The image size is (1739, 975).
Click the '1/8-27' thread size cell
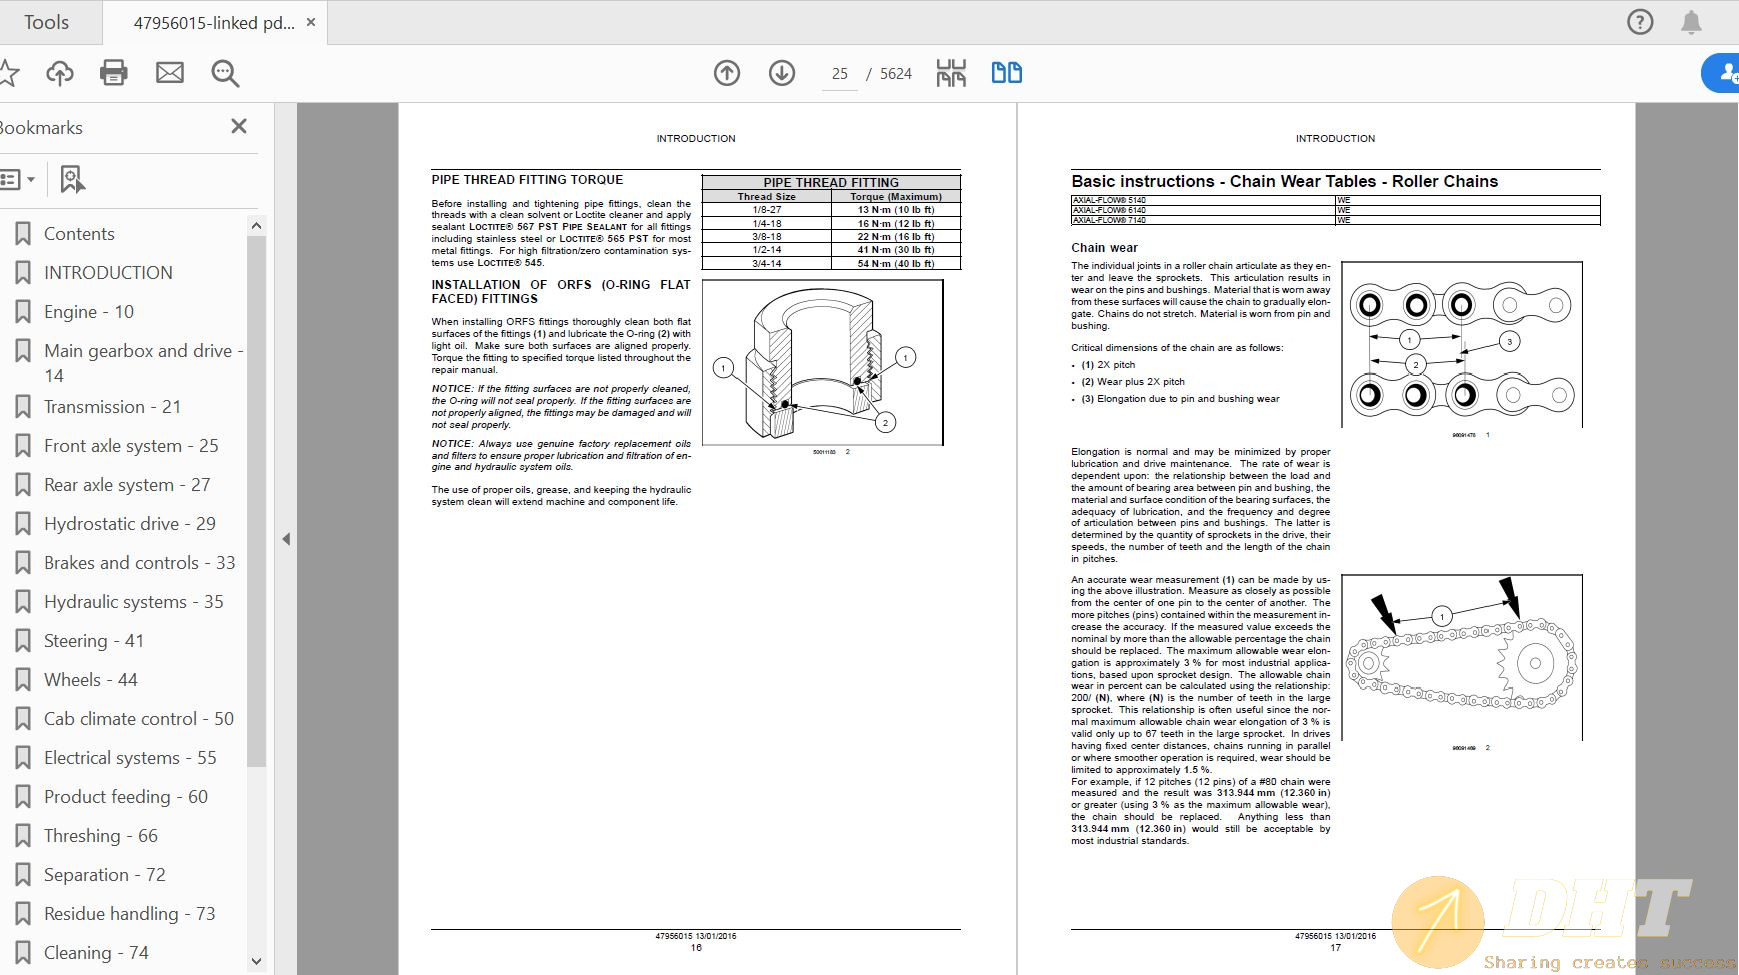(767, 210)
